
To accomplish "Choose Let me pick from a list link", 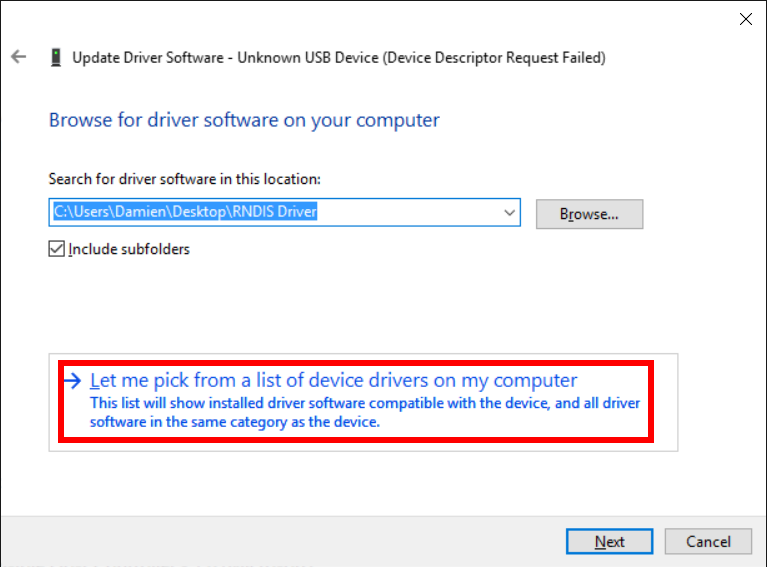I will tap(333, 381).
